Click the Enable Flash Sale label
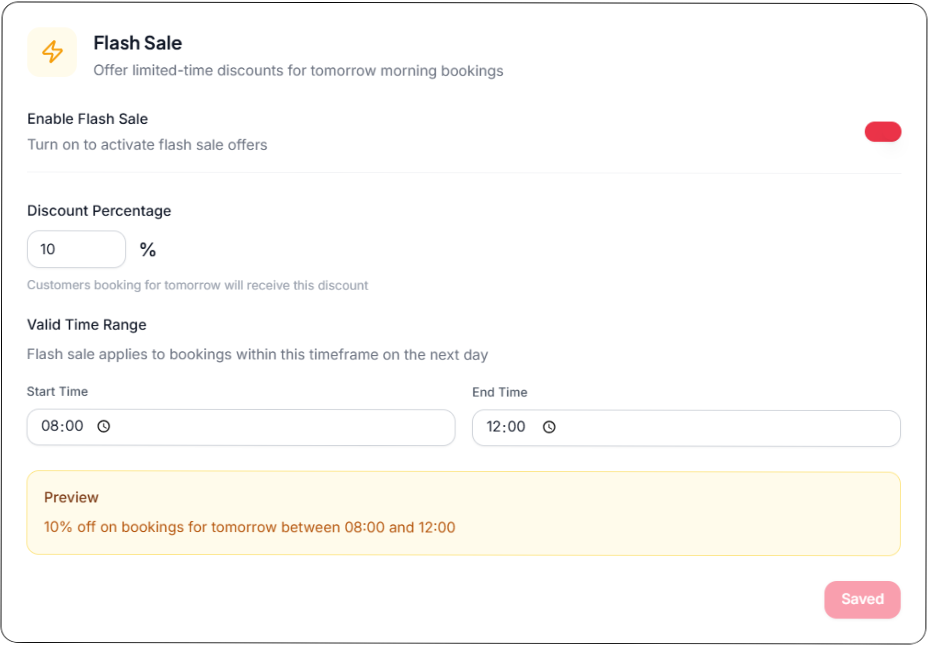Viewport: 930px width, 646px height. (x=88, y=119)
